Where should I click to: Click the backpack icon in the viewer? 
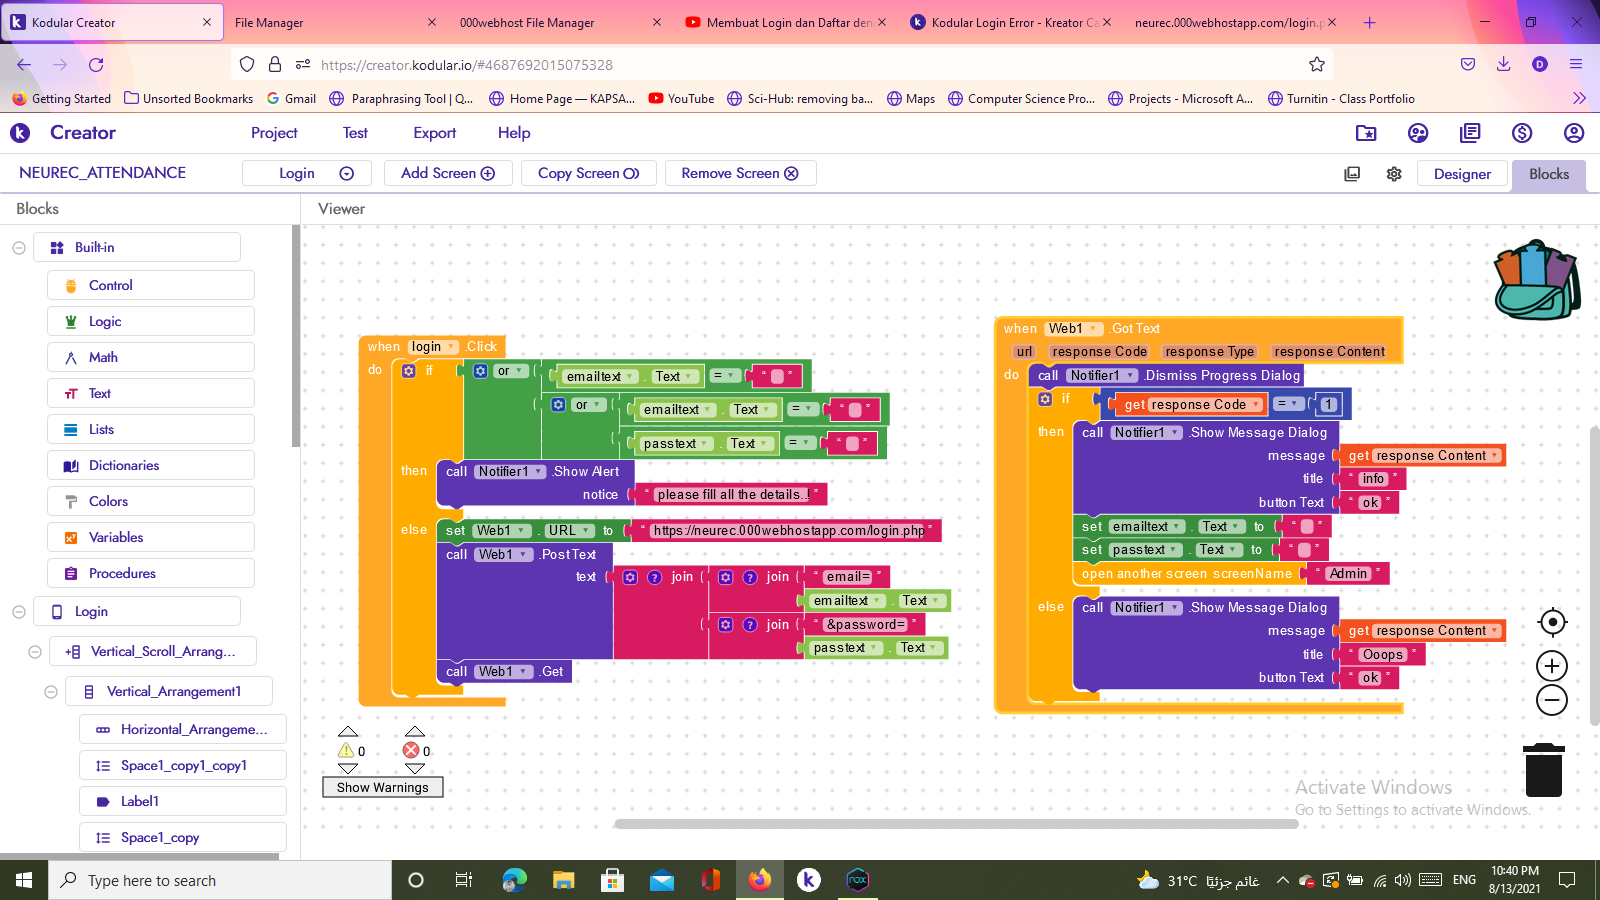tap(1537, 280)
